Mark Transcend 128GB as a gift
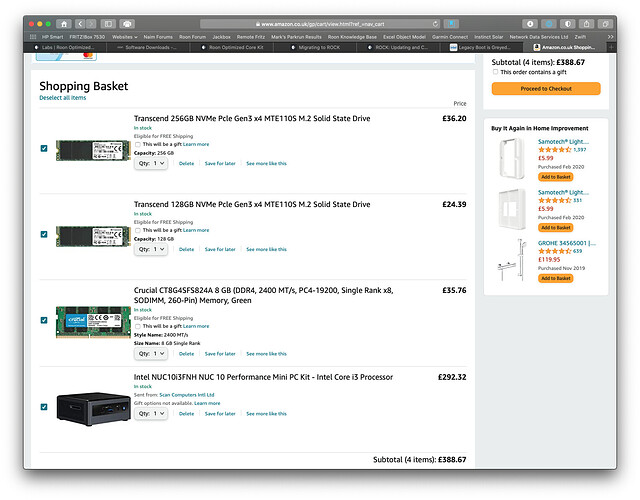 [x=138, y=230]
